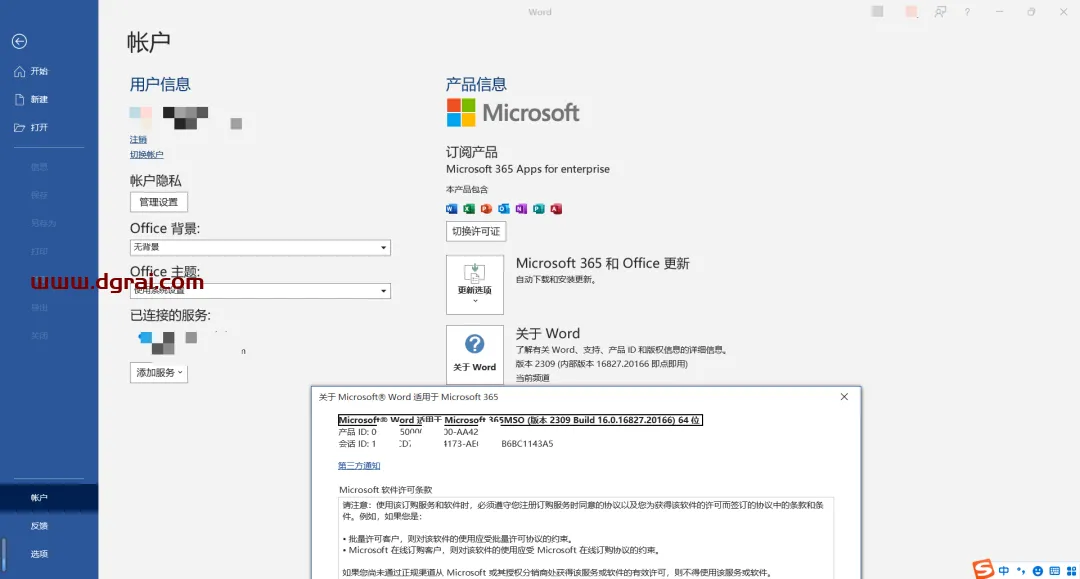Click the Microsoft 365 Apps for enterprise text
1080x579 pixels.
point(528,169)
